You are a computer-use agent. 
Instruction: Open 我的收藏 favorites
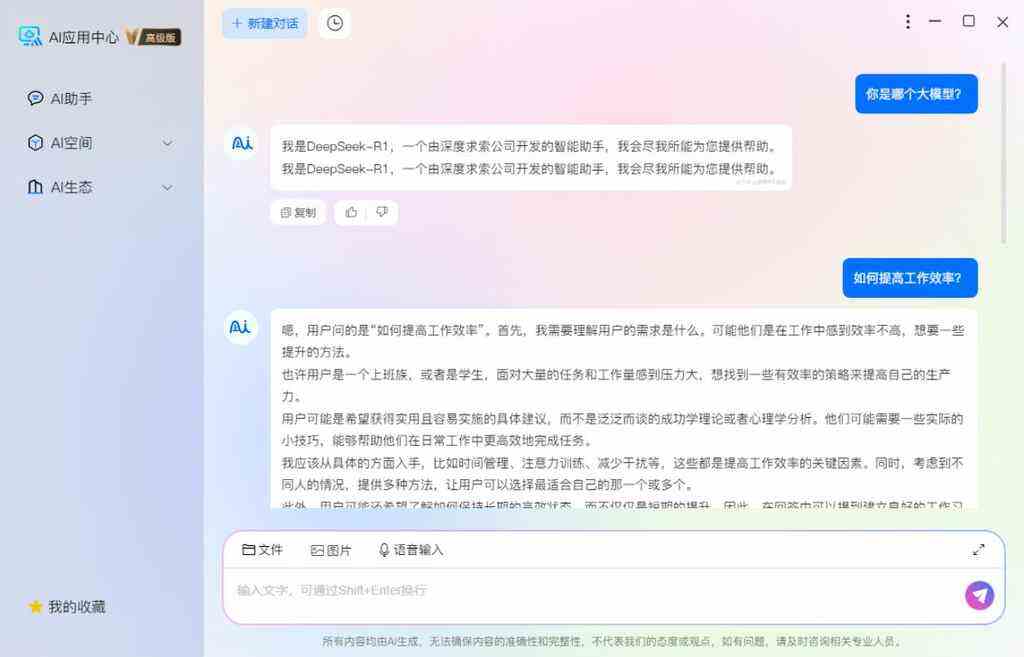click(67, 607)
